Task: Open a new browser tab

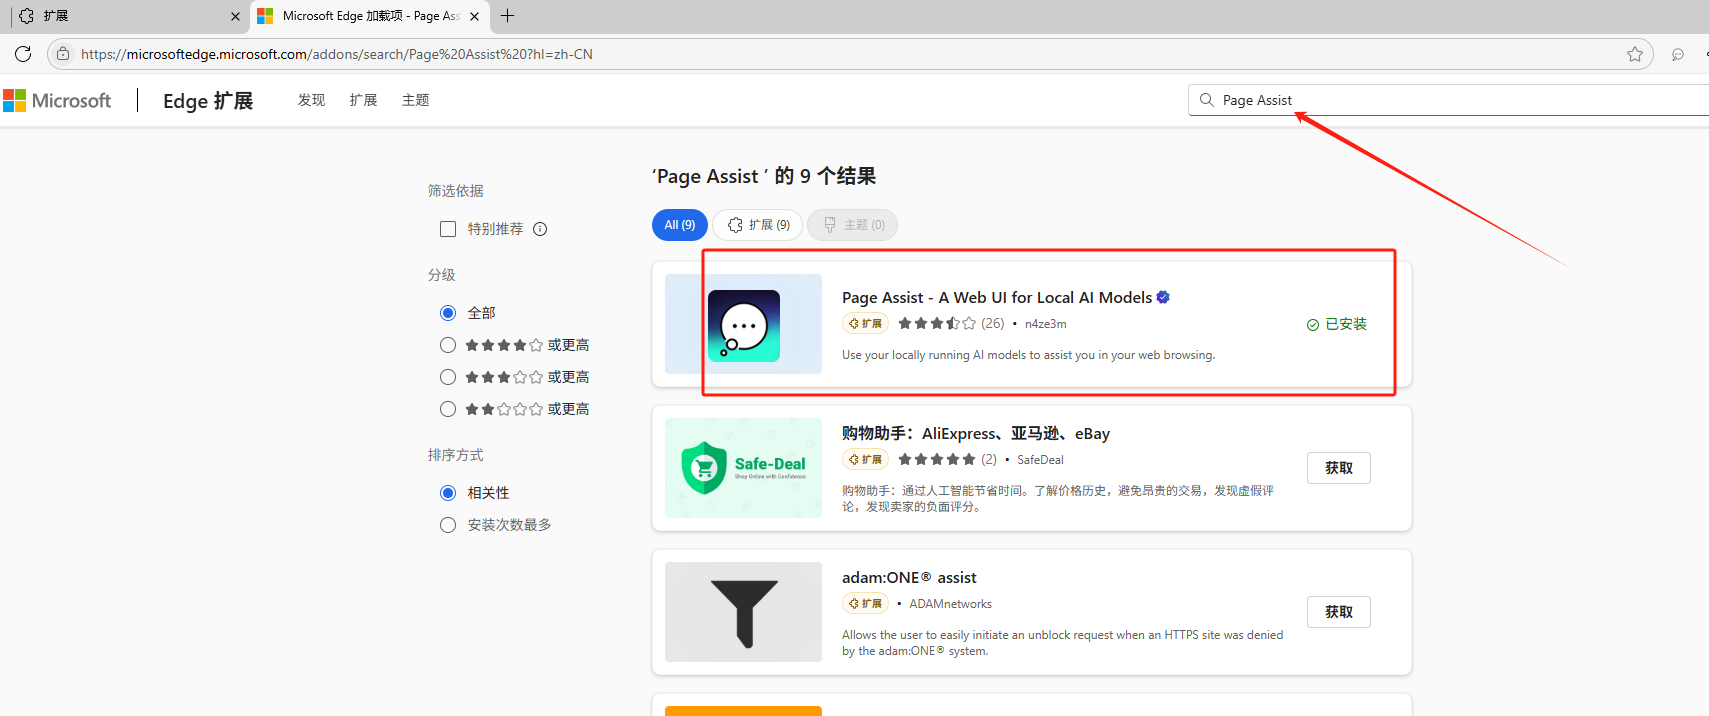Action: coord(508,16)
